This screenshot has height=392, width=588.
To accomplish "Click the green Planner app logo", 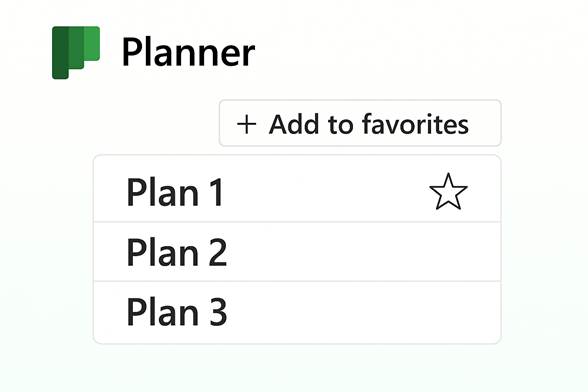I will tap(76, 53).
